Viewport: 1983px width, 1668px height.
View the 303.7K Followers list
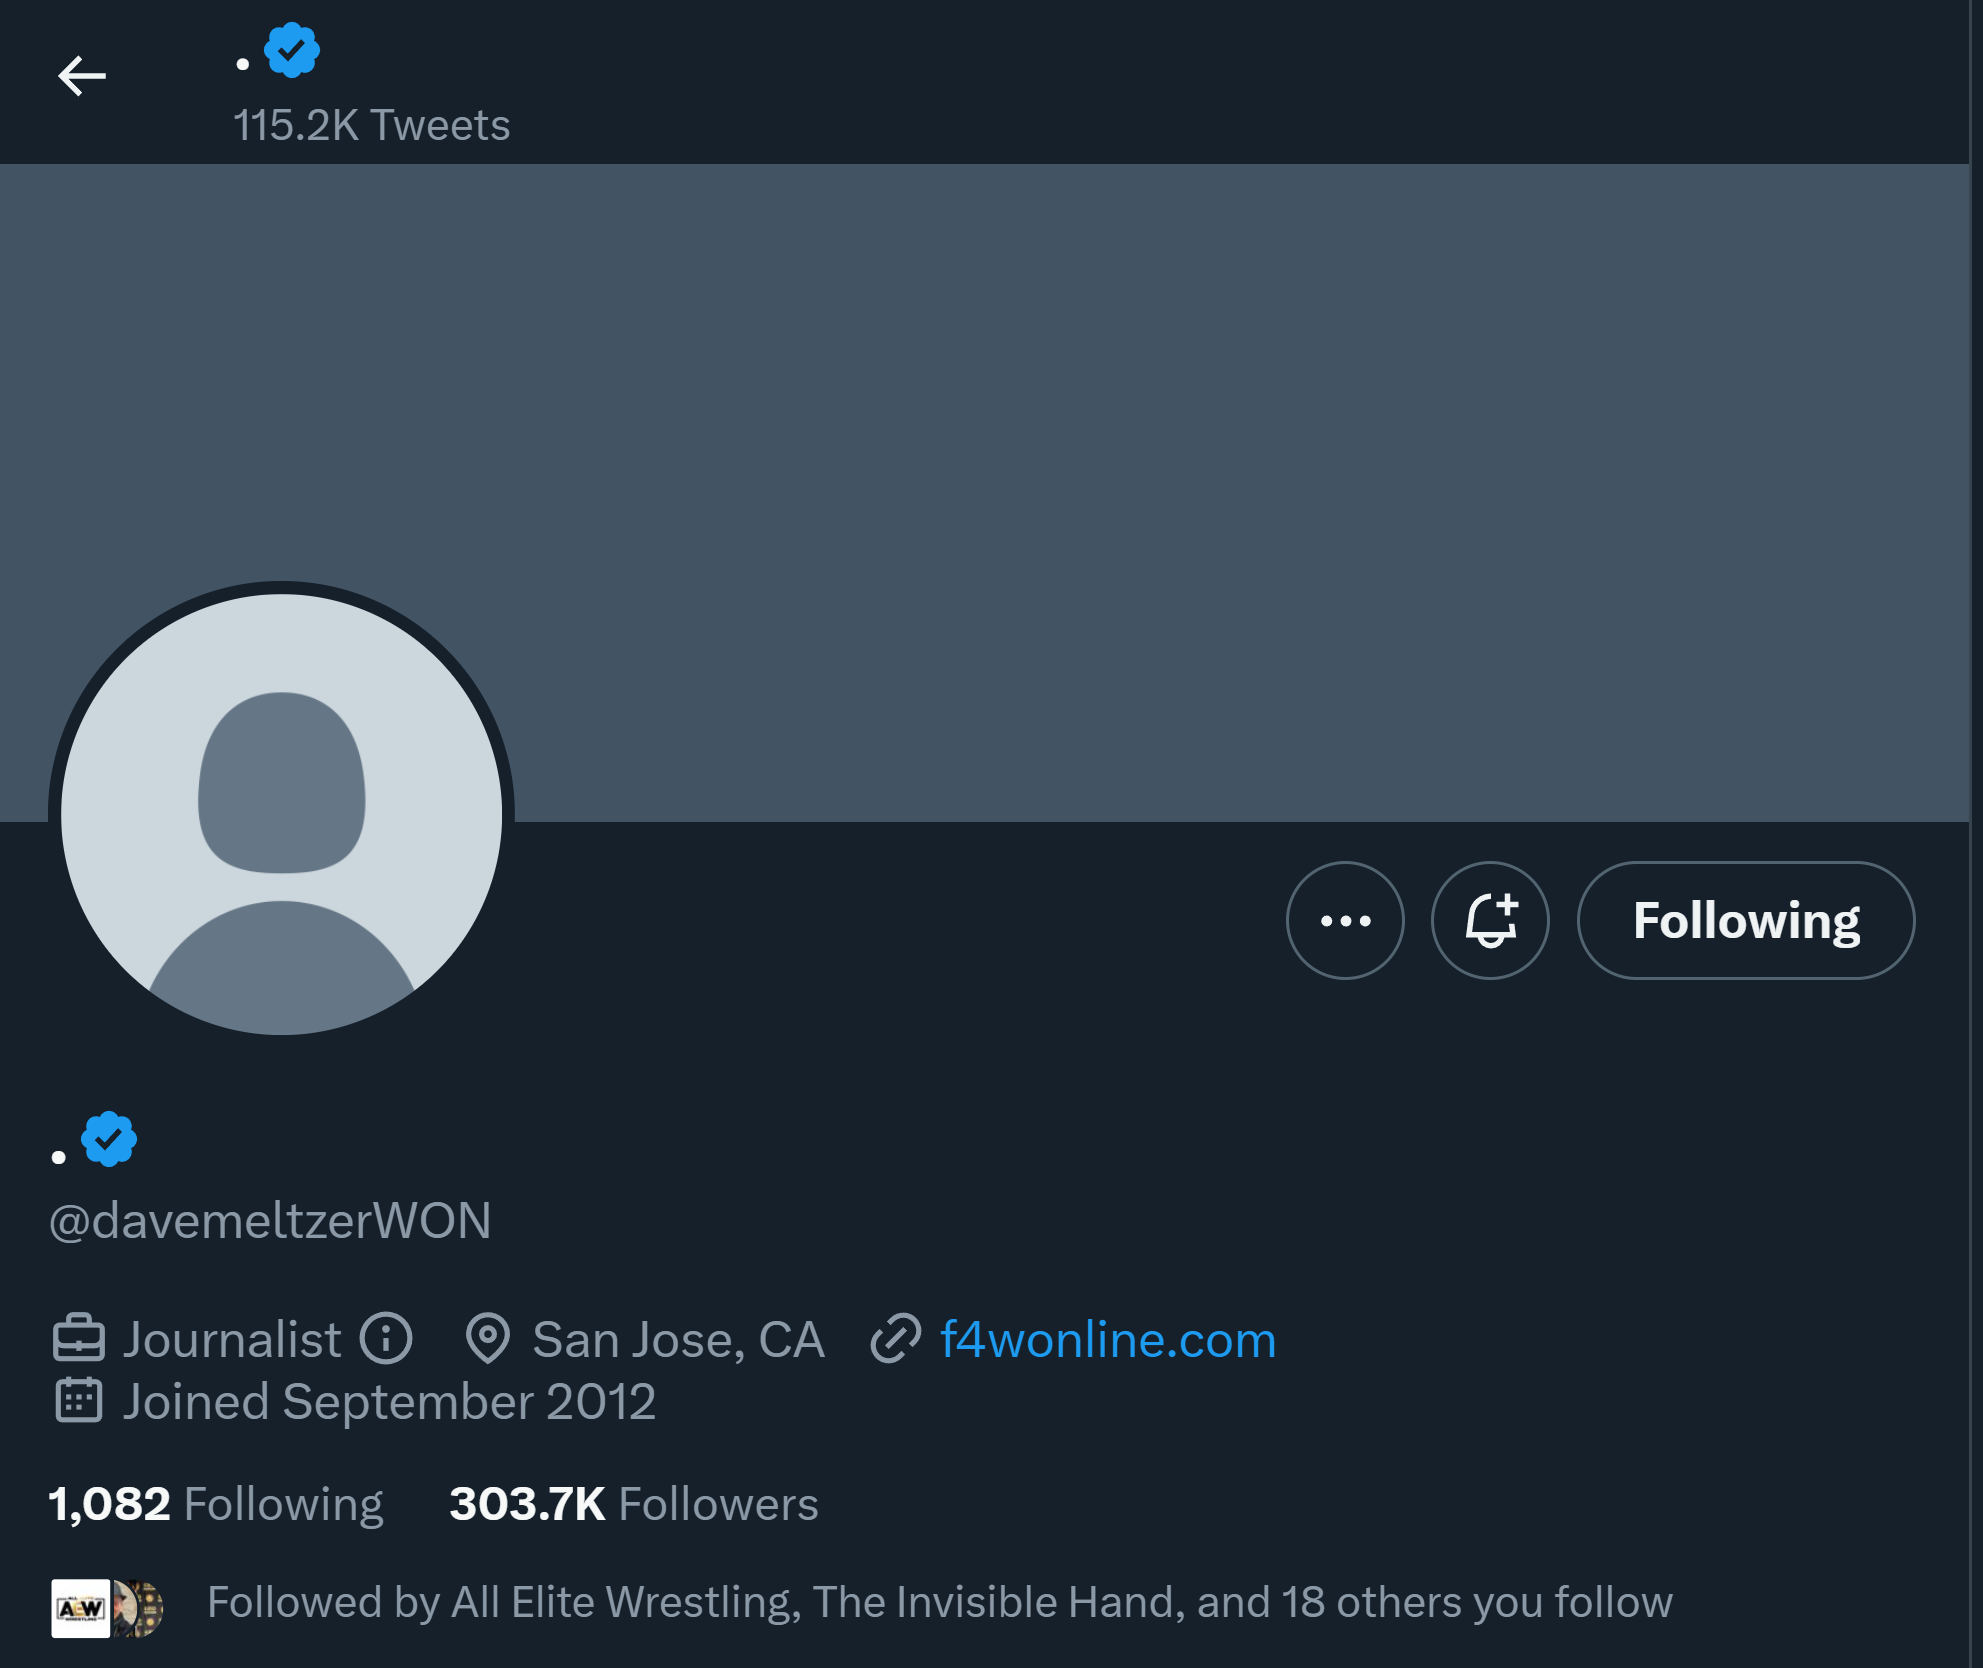(x=634, y=1503)
